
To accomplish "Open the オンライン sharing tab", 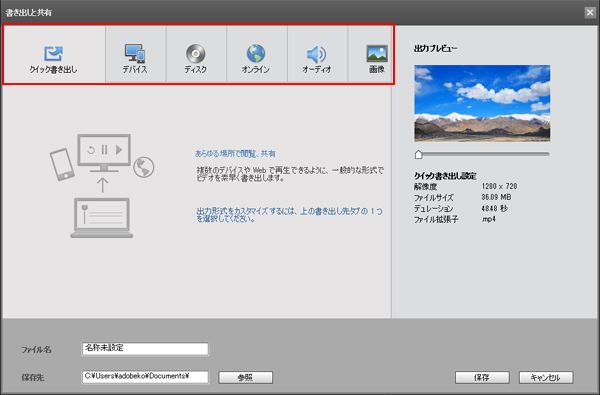I will click(x=256, y=54).
